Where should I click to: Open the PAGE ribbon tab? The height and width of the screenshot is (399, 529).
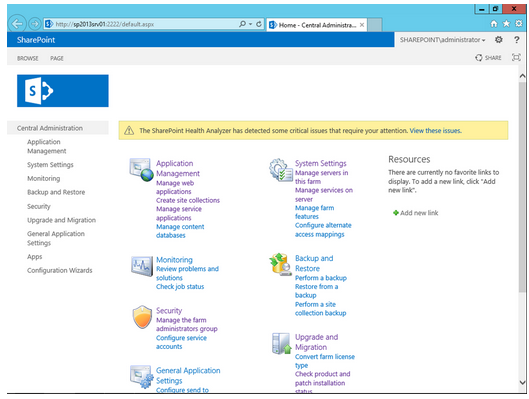[57, 58]
